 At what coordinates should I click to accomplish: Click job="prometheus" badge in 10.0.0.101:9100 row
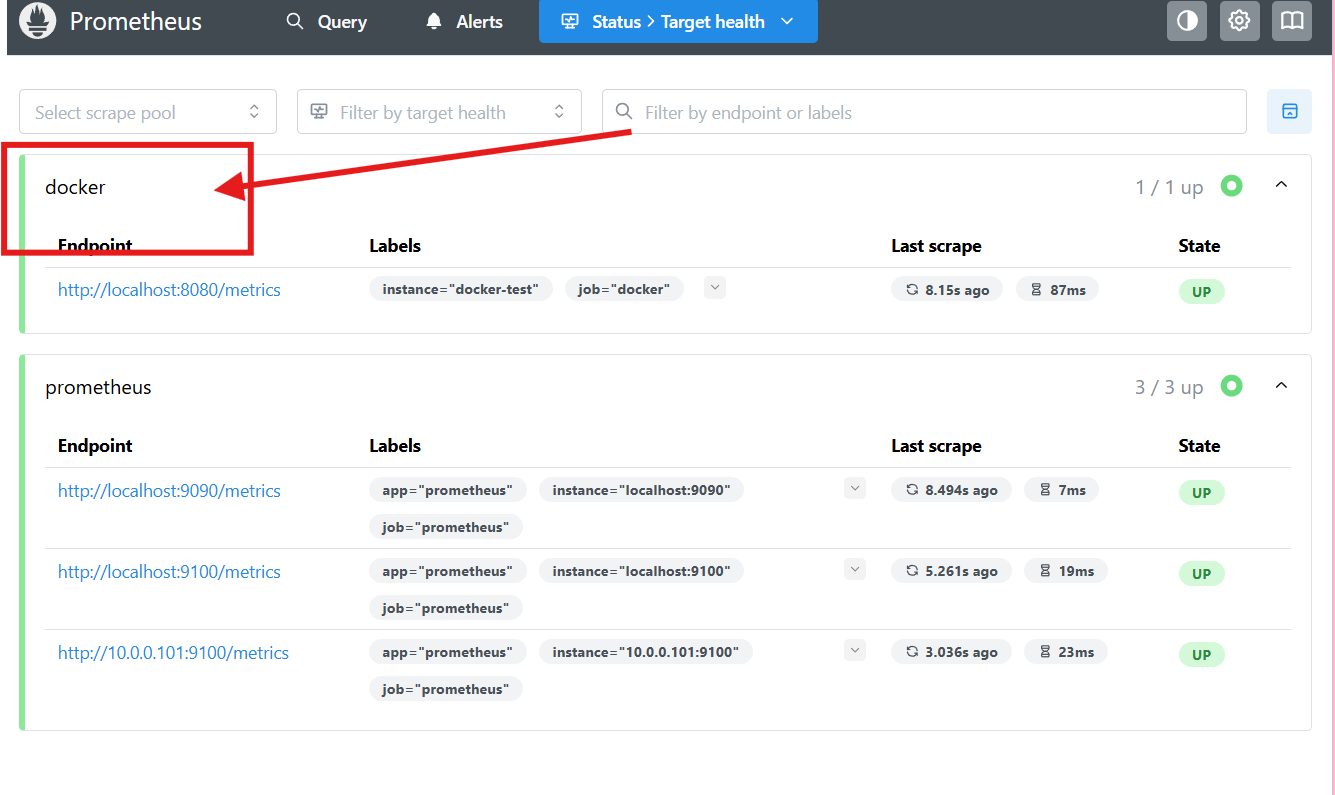[446, 689]
